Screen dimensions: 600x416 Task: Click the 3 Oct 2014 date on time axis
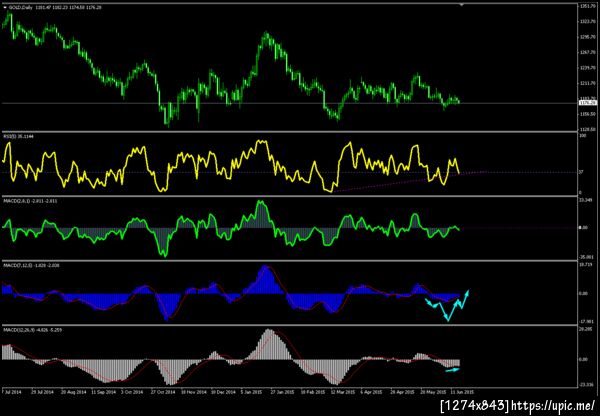pos(133,392)
